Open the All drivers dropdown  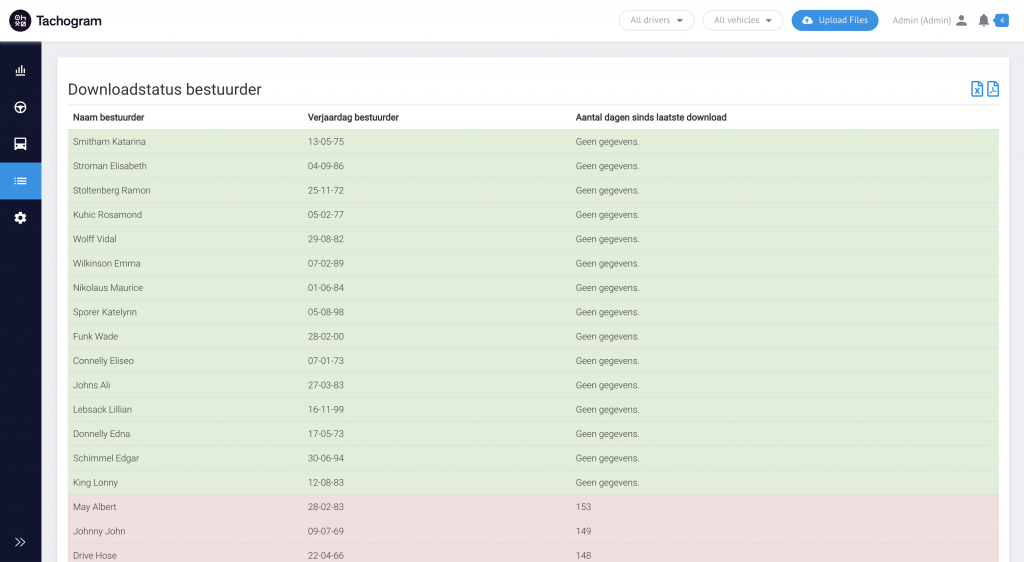(656, 20)
